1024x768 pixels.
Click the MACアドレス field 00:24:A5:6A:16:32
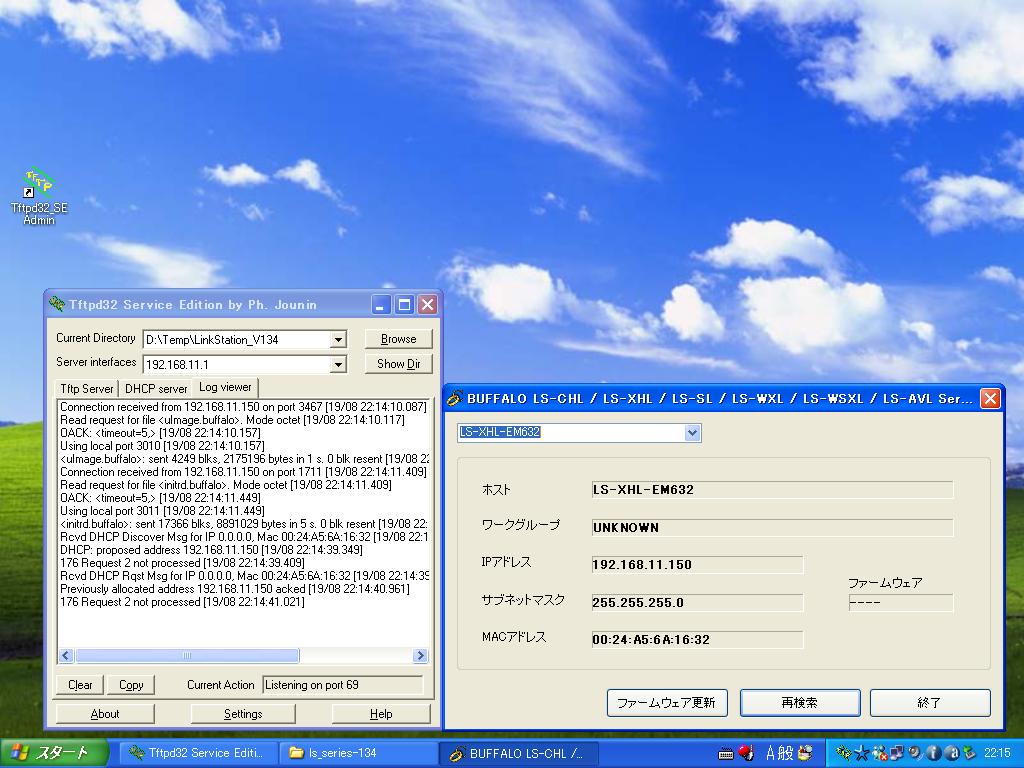pos(697,640)
